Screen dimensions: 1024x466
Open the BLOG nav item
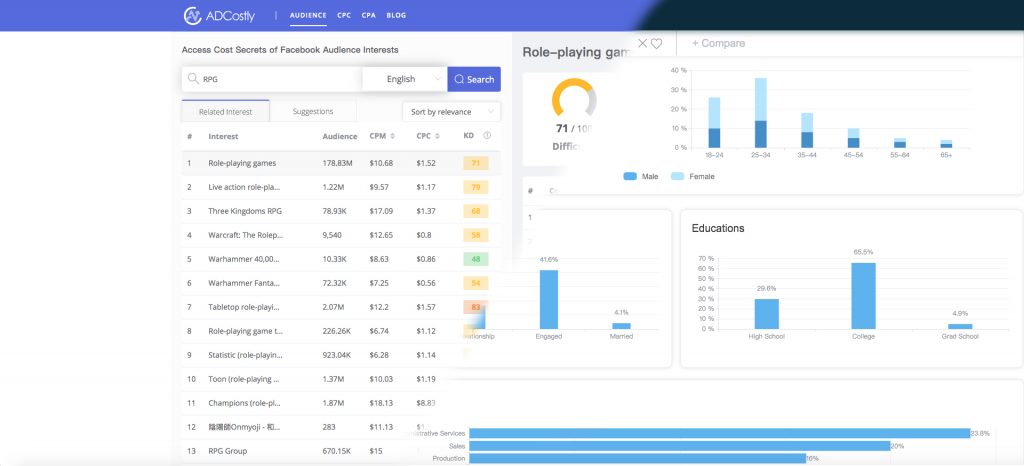click(396, 15)
